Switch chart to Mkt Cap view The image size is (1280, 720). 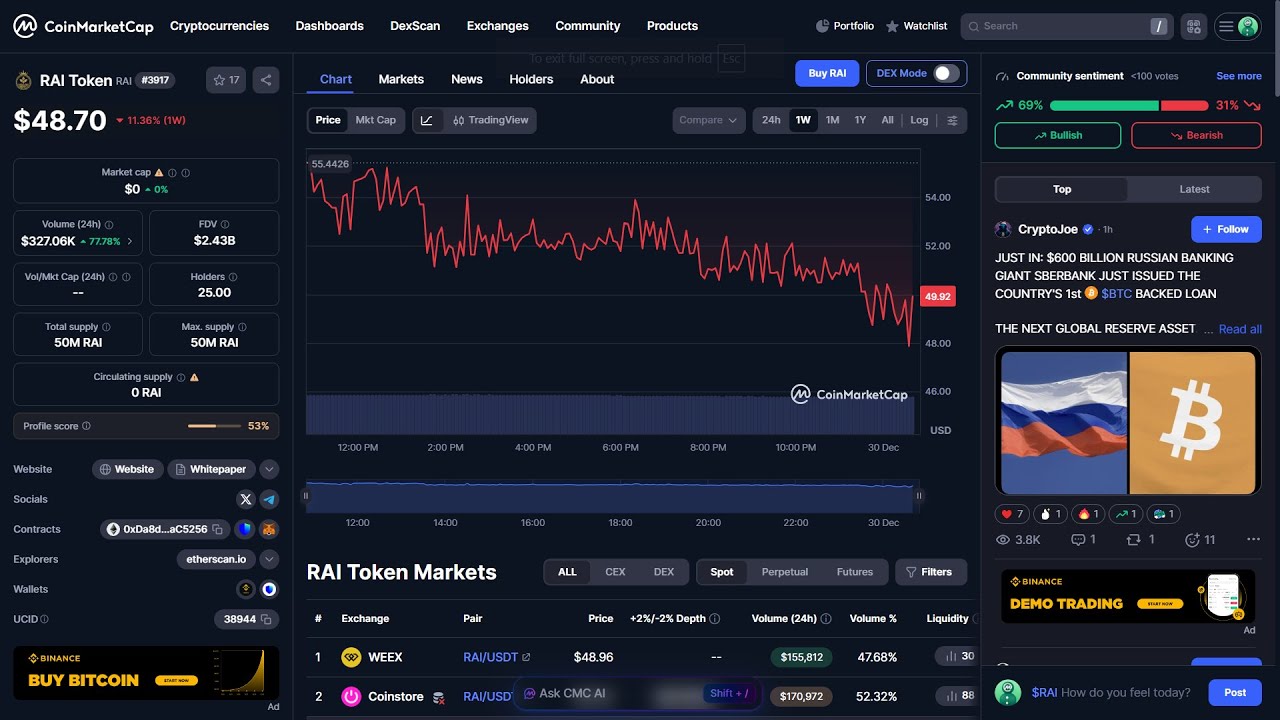(376, 120)
